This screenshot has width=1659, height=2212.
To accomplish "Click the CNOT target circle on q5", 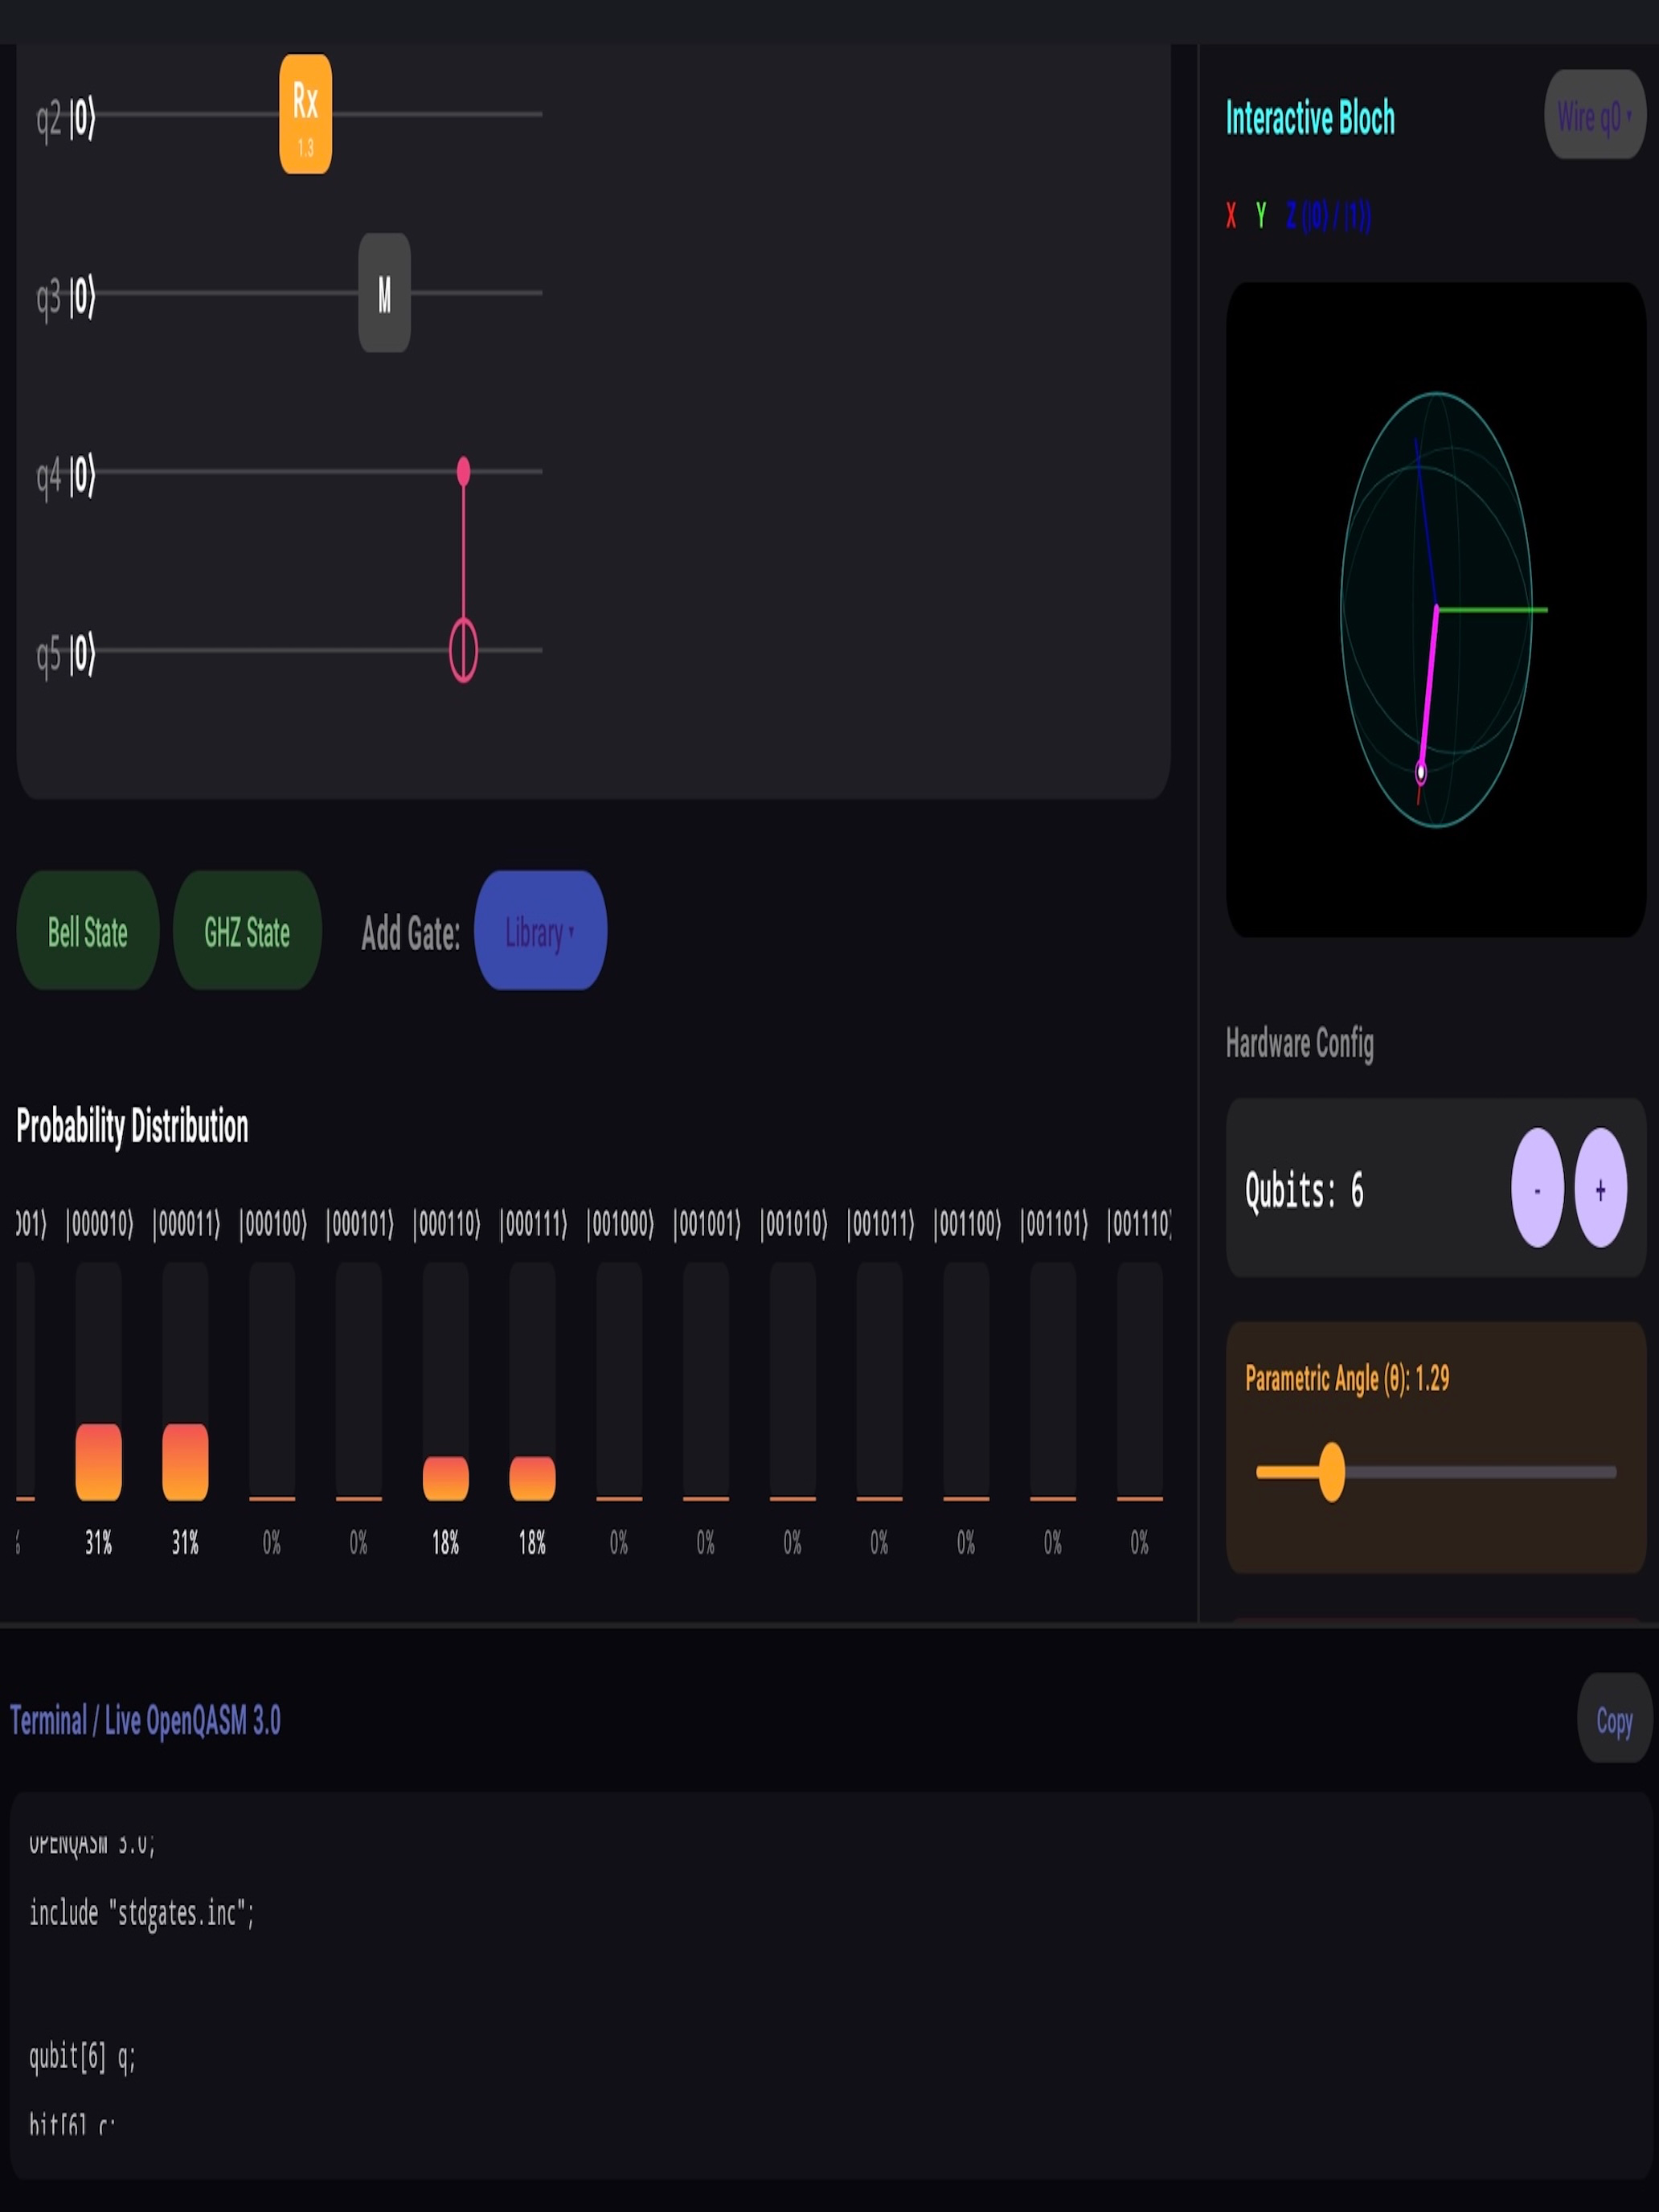I will click(463, 651).
